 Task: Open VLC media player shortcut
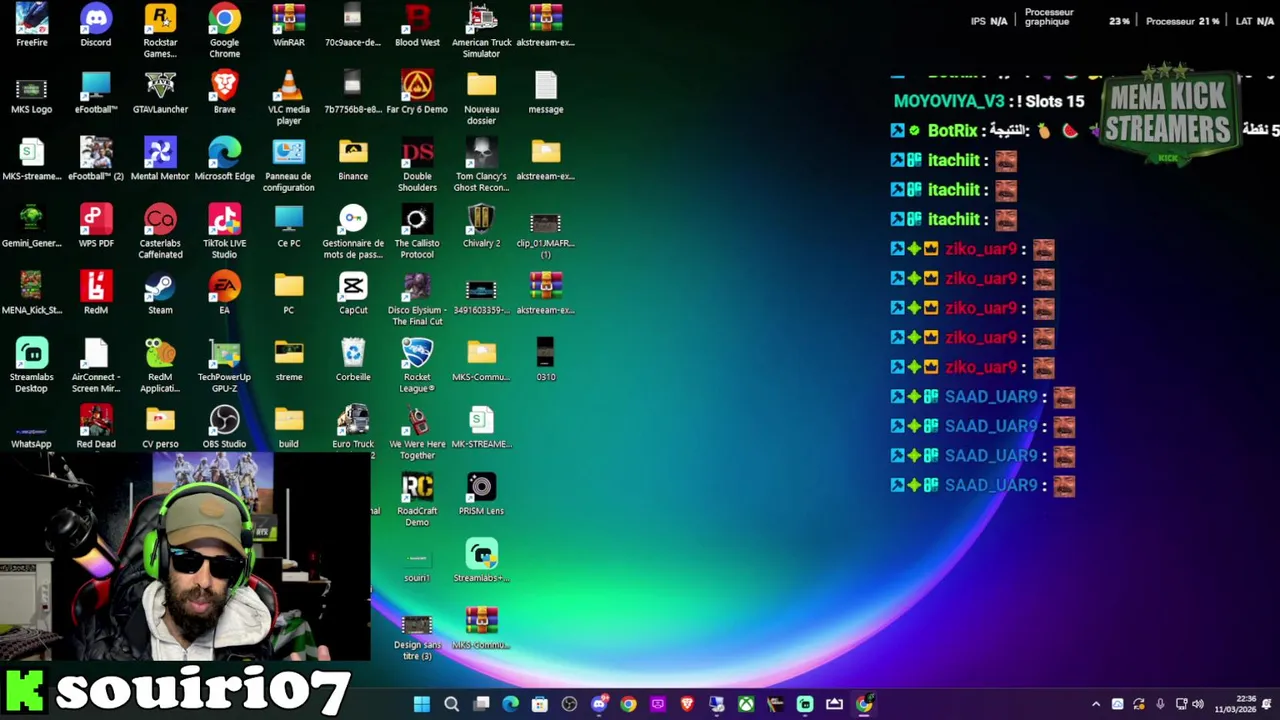[x=289, y=97]
